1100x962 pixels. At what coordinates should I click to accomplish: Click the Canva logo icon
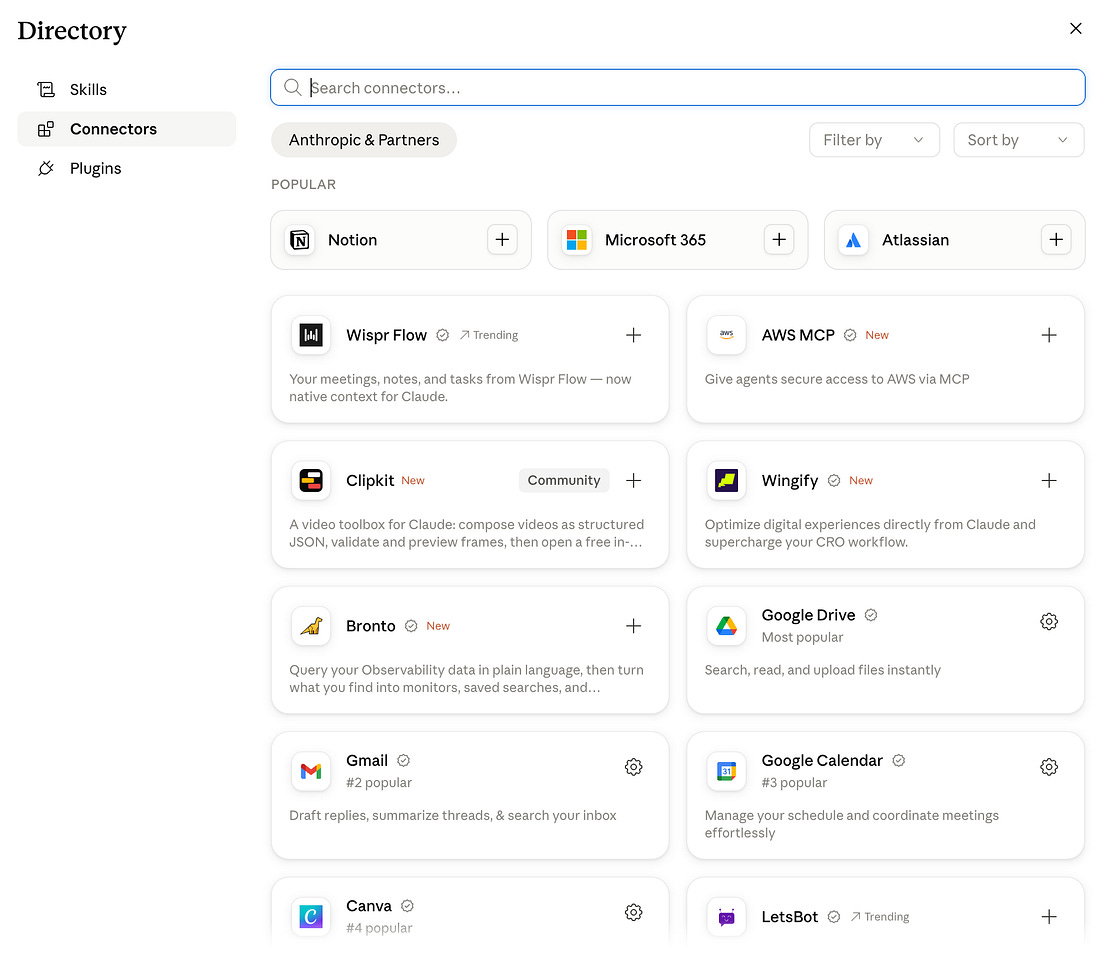click(x=311, y=916)
